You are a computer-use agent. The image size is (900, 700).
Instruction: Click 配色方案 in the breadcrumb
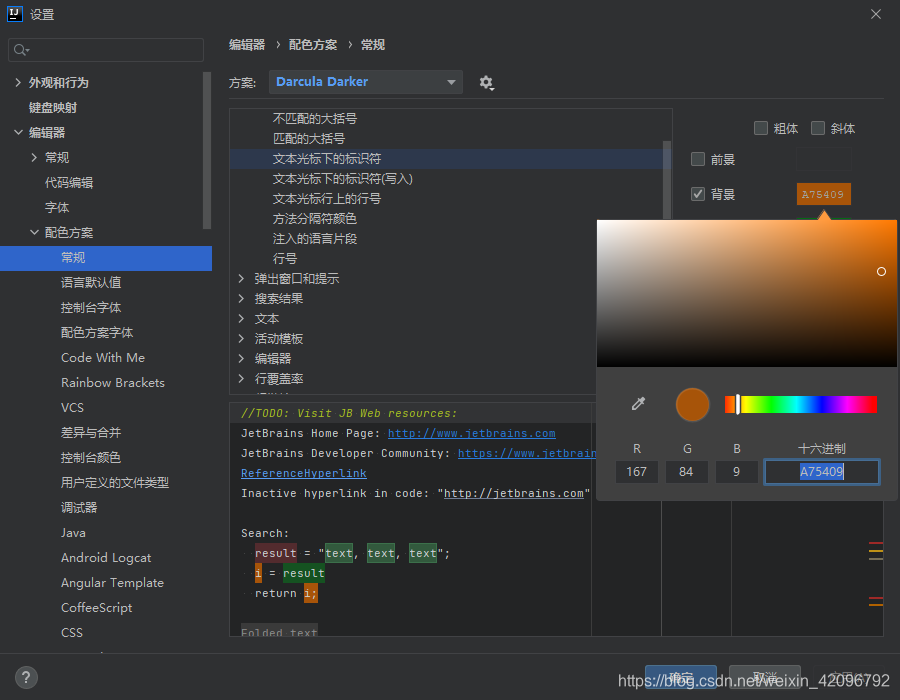[x=313, y=45]
